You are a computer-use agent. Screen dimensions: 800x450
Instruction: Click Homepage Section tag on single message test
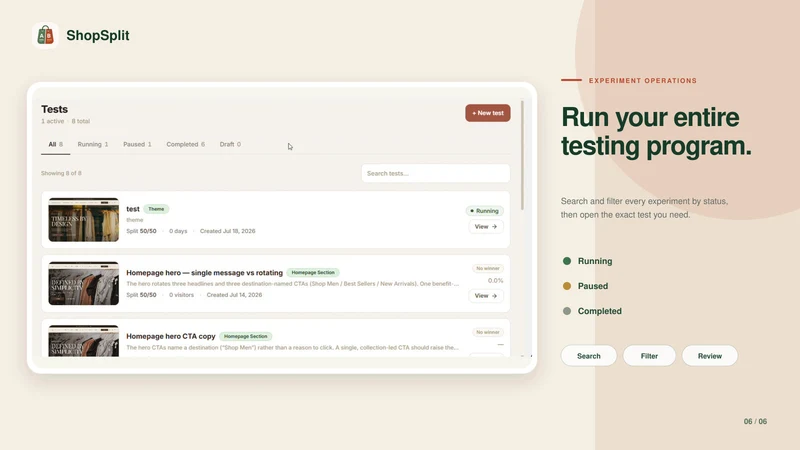tap(313, 273)
